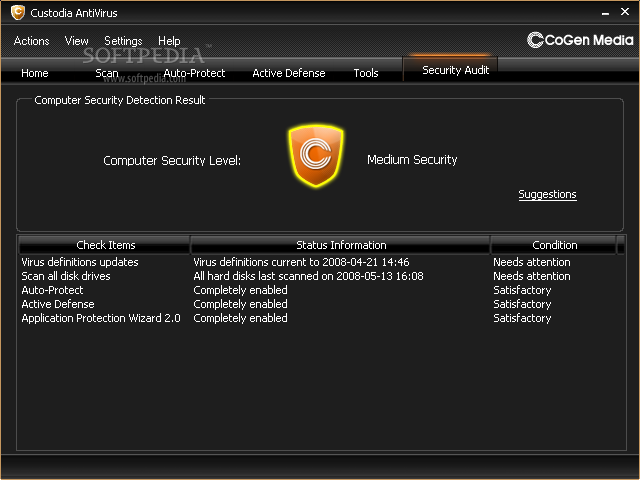
Task: Switch to the Home tab
Action: point(35,73)
